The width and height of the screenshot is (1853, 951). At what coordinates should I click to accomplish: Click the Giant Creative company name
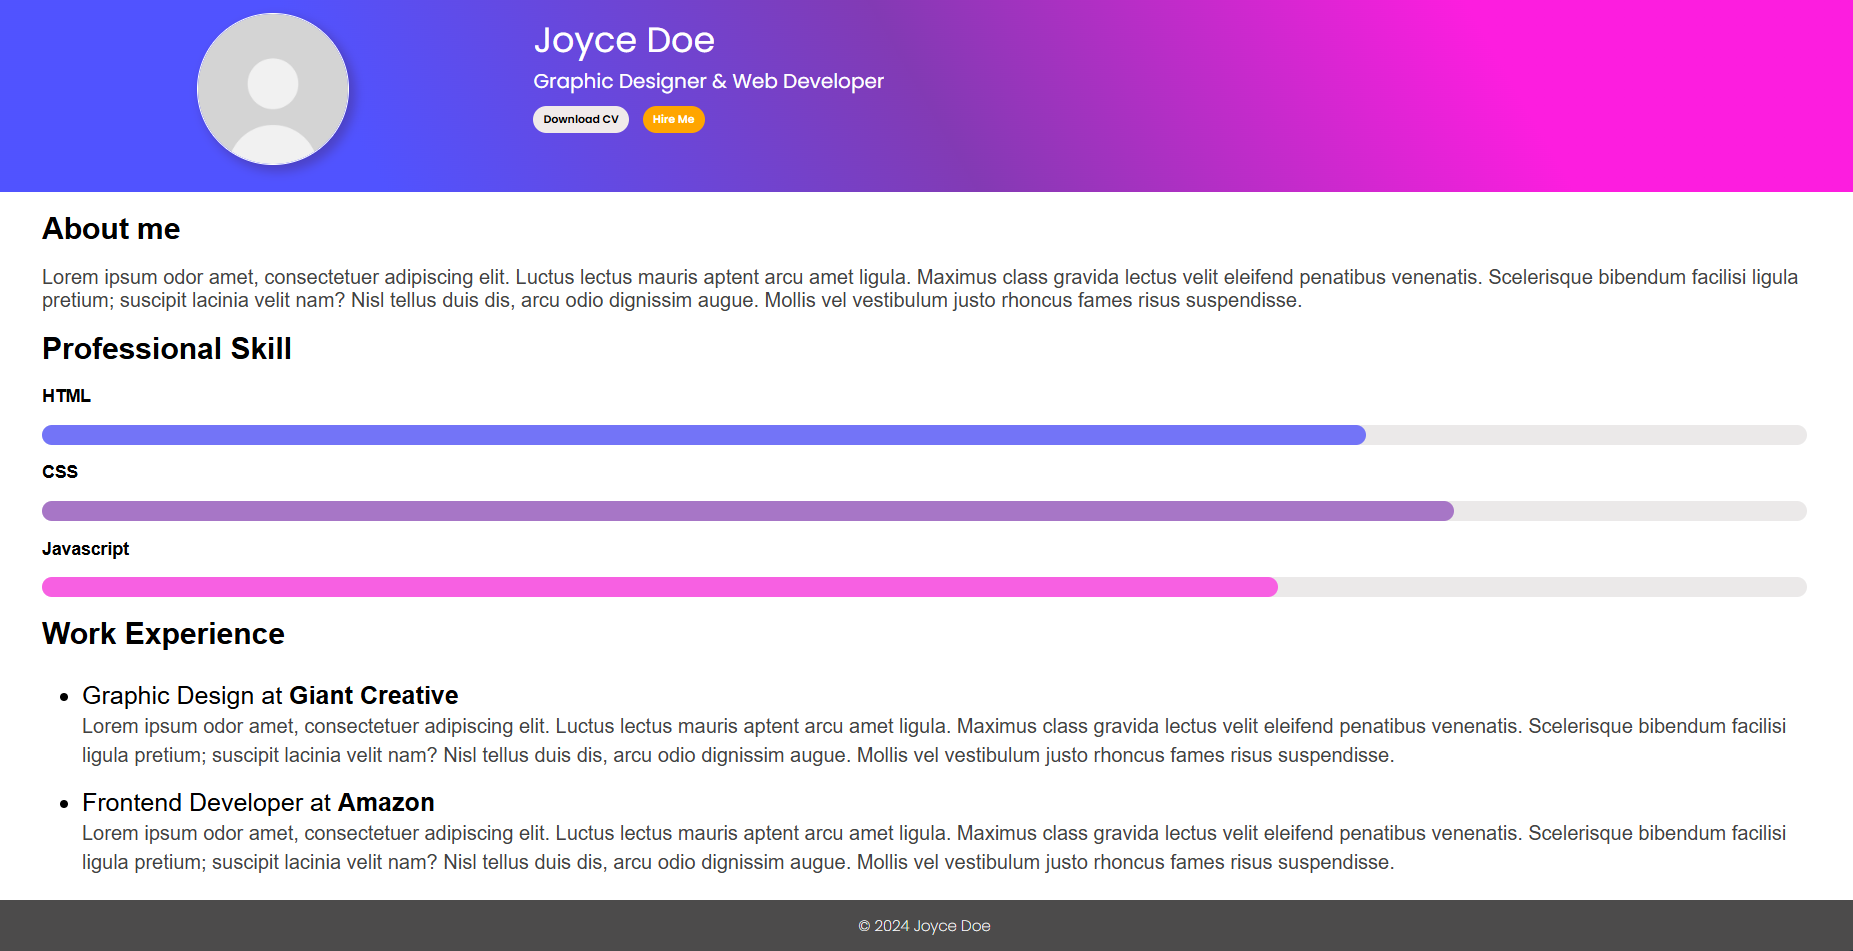[372, 695]
